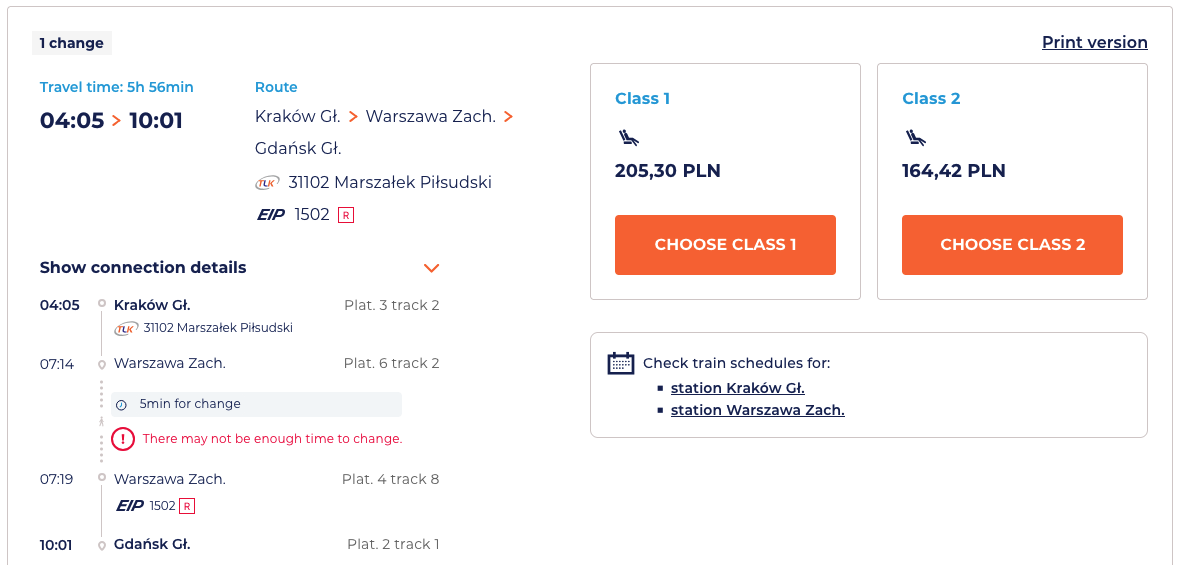Collapse connection details with the orange chevron
The width and height of the screenshot is (1184, 565).
[x=431, y=268]
